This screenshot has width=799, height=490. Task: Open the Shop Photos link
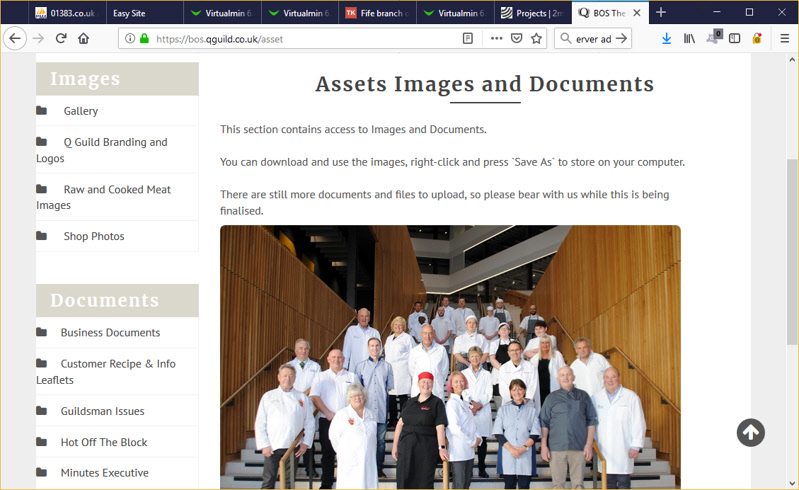(94, 236)
